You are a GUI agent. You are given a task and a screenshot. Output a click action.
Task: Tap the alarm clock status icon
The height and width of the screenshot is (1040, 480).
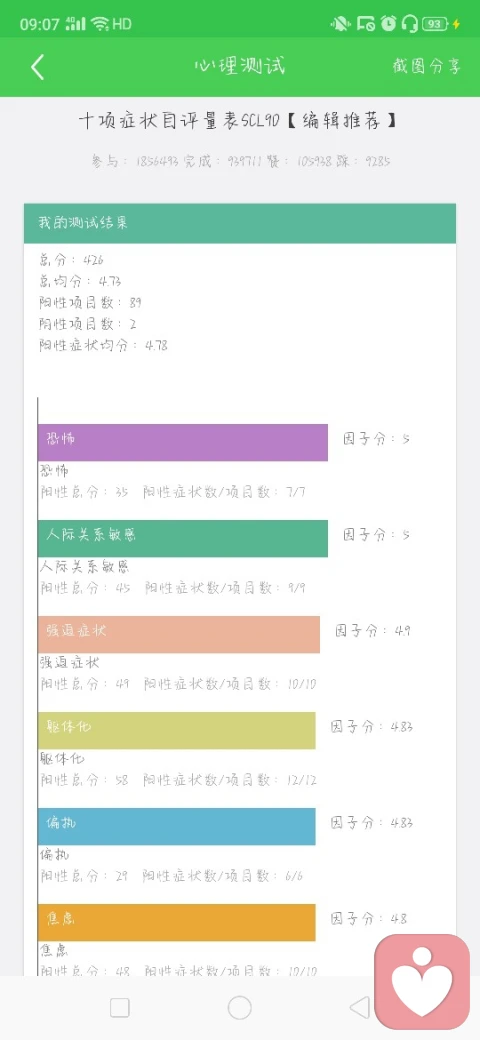click(x=389, y=24)
